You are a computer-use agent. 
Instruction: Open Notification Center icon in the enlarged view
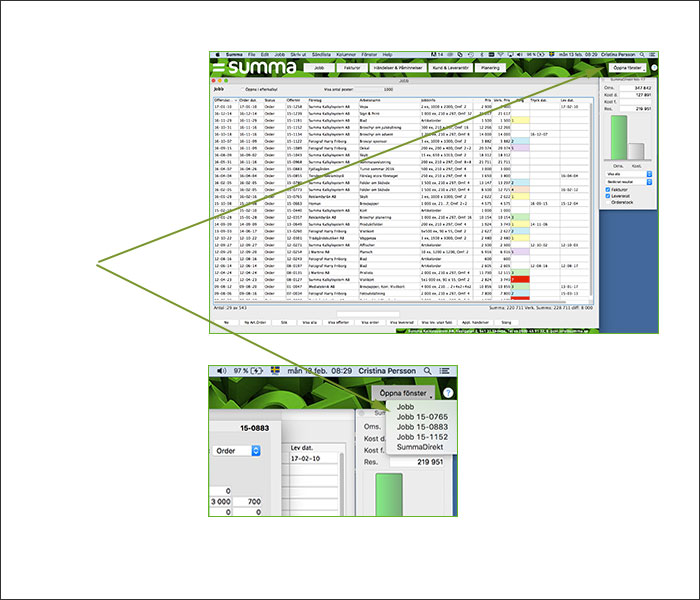444,371
